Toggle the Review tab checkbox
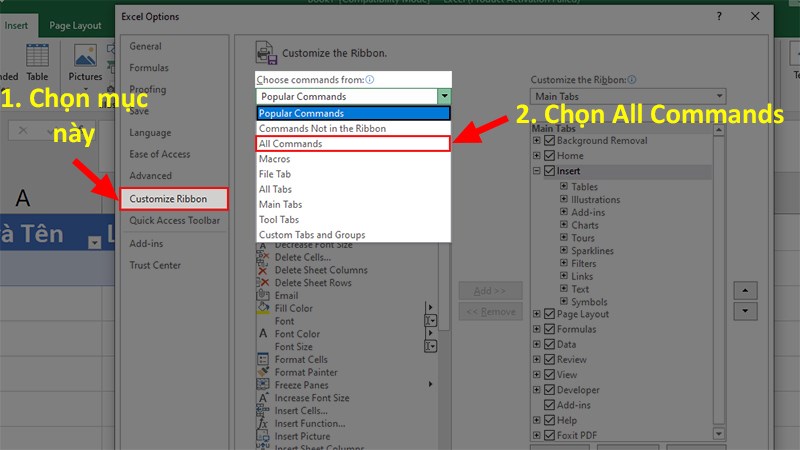 click(549, 359)
